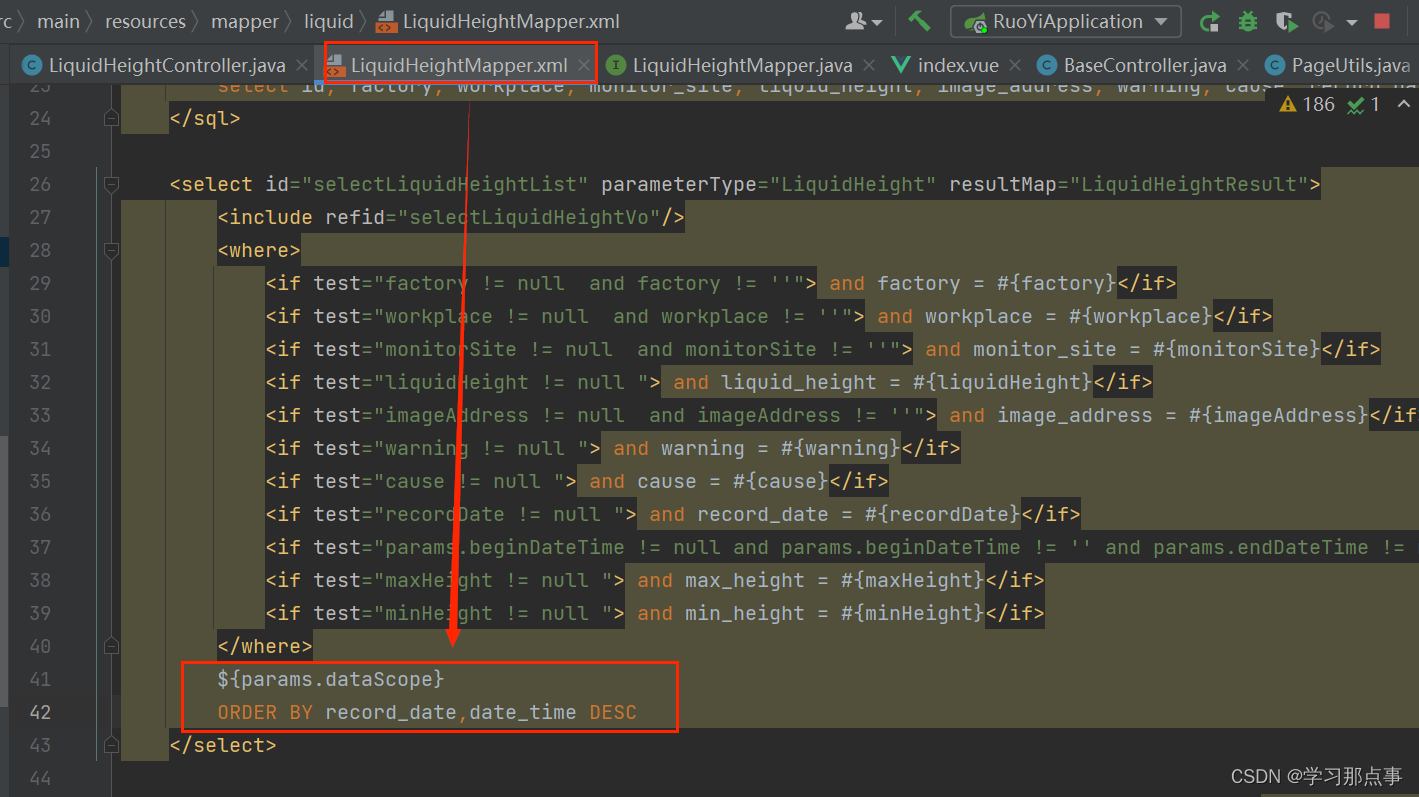Image resolution: width=1419 pixels, height=797 pixels.
Task: Close the LiquidHeightMapper.java tab
Action: pyautogui.click(x=869, y=66)
